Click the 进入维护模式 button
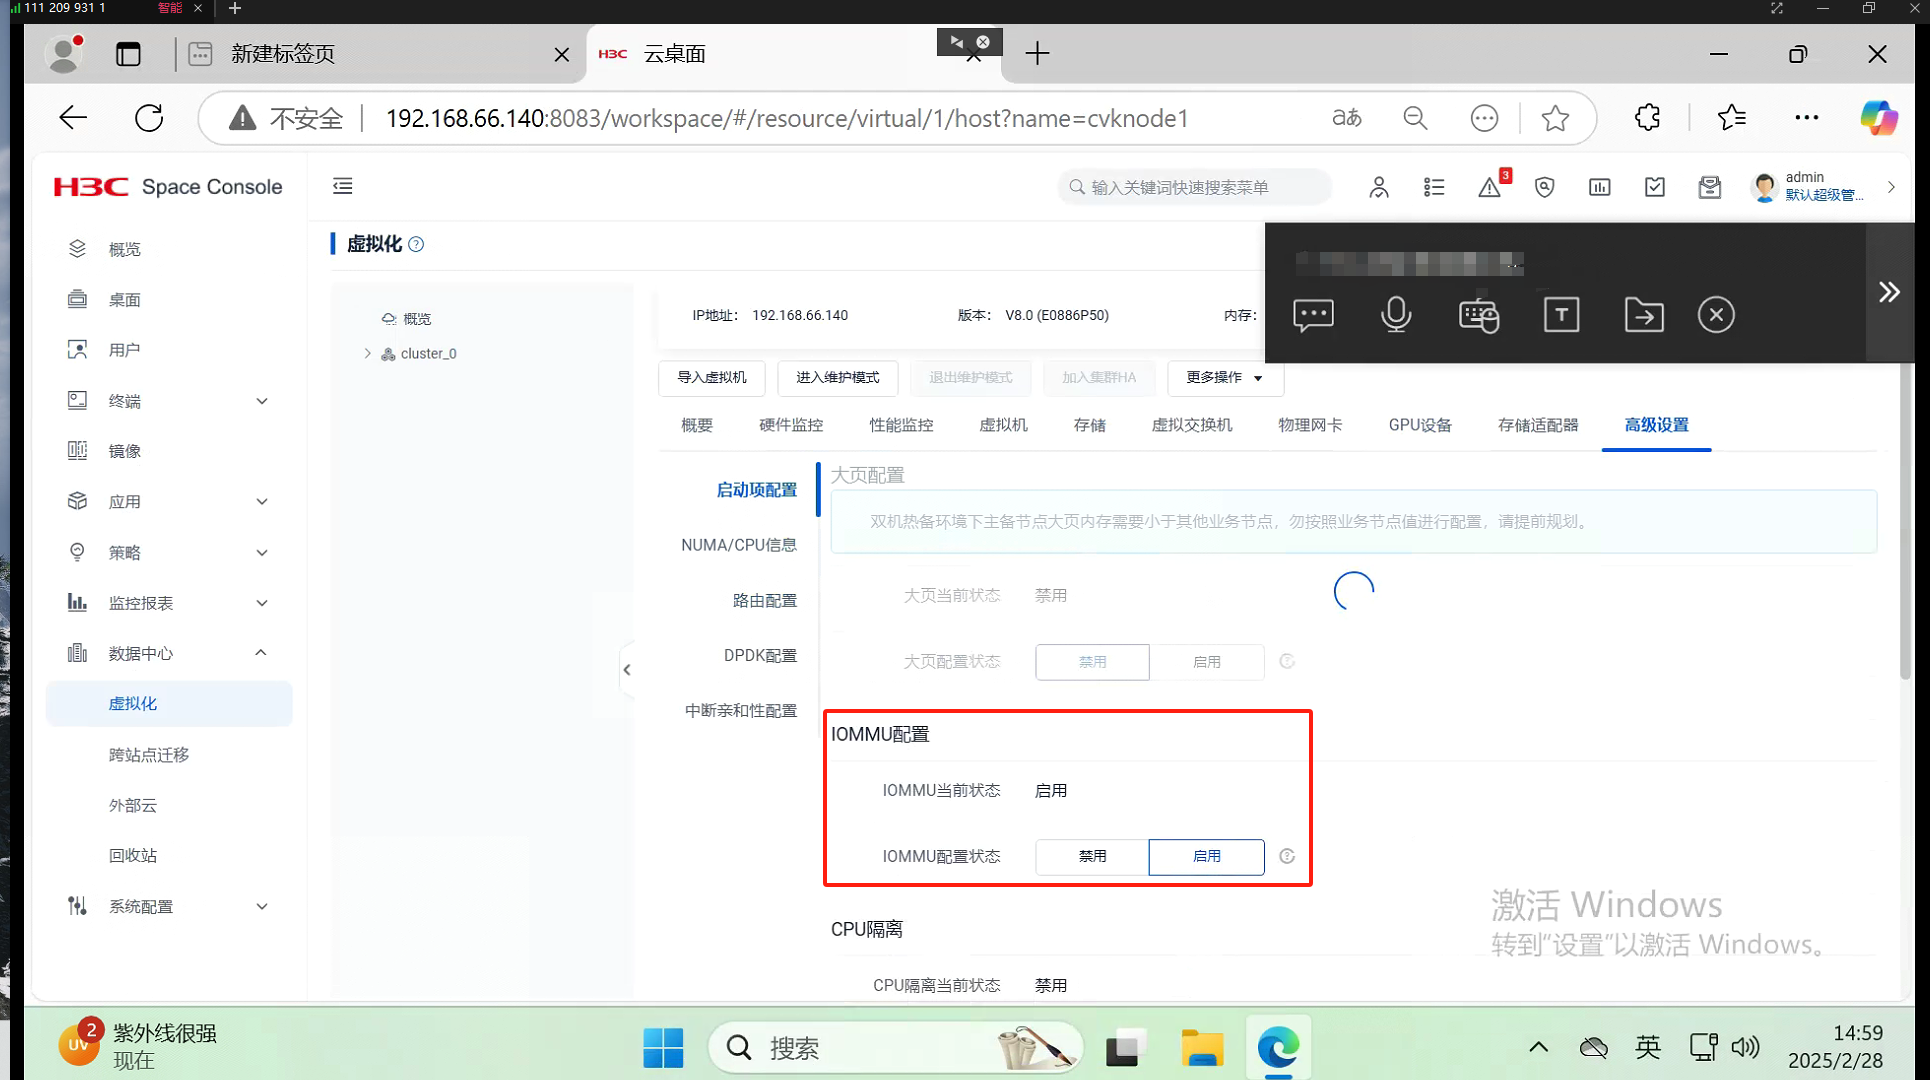This screenshot has height=1080, width=1930. point(837,377)
